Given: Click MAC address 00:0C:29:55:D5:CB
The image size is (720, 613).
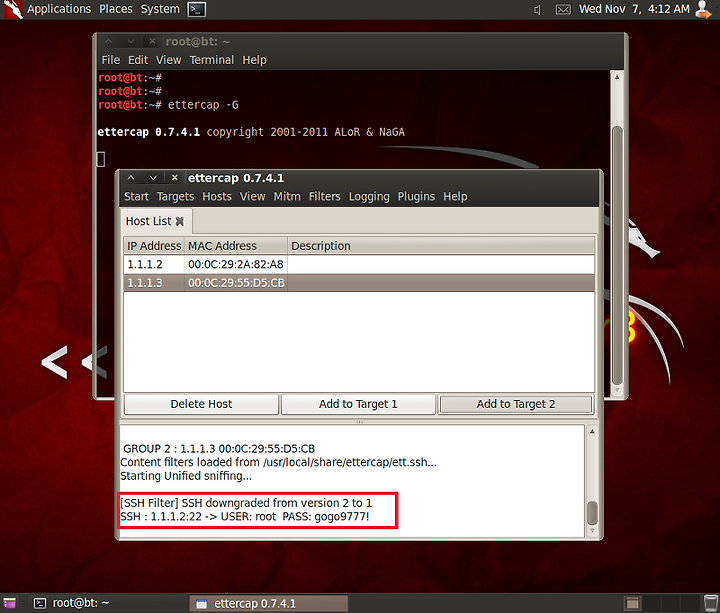Looking at the screenshot, I should point(236,283).
